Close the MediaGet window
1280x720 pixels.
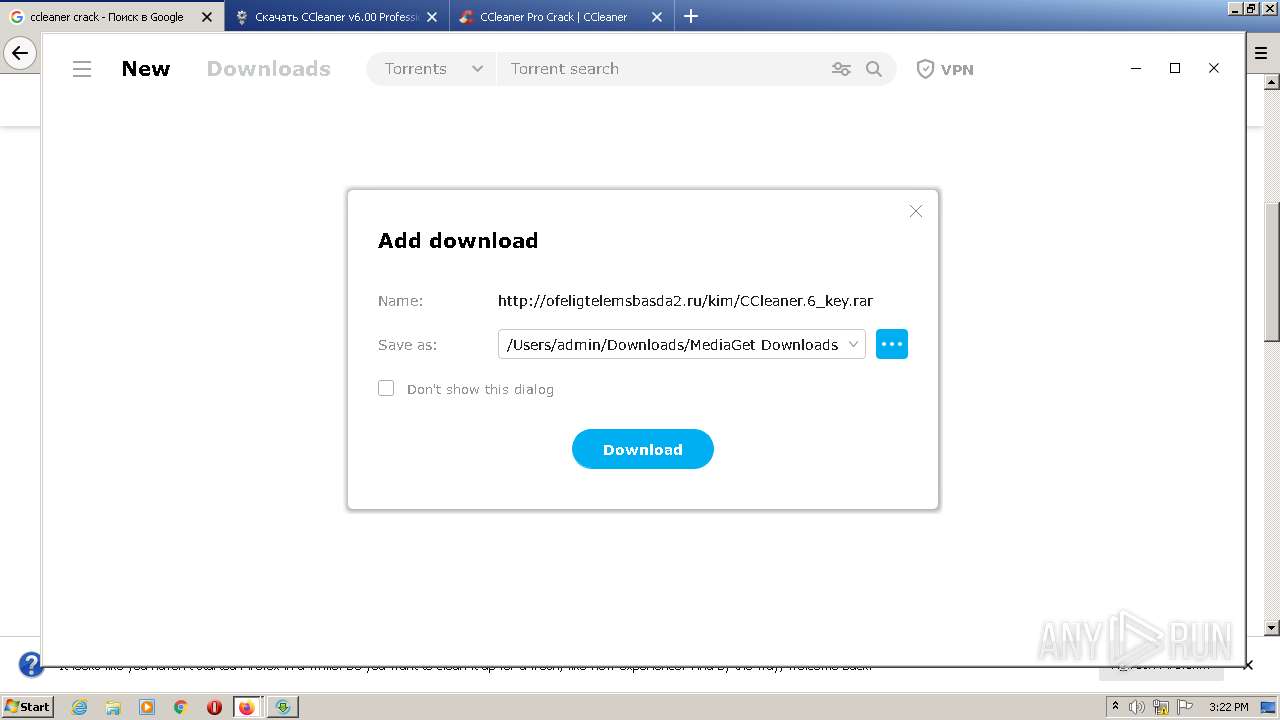click(1214, 68)
